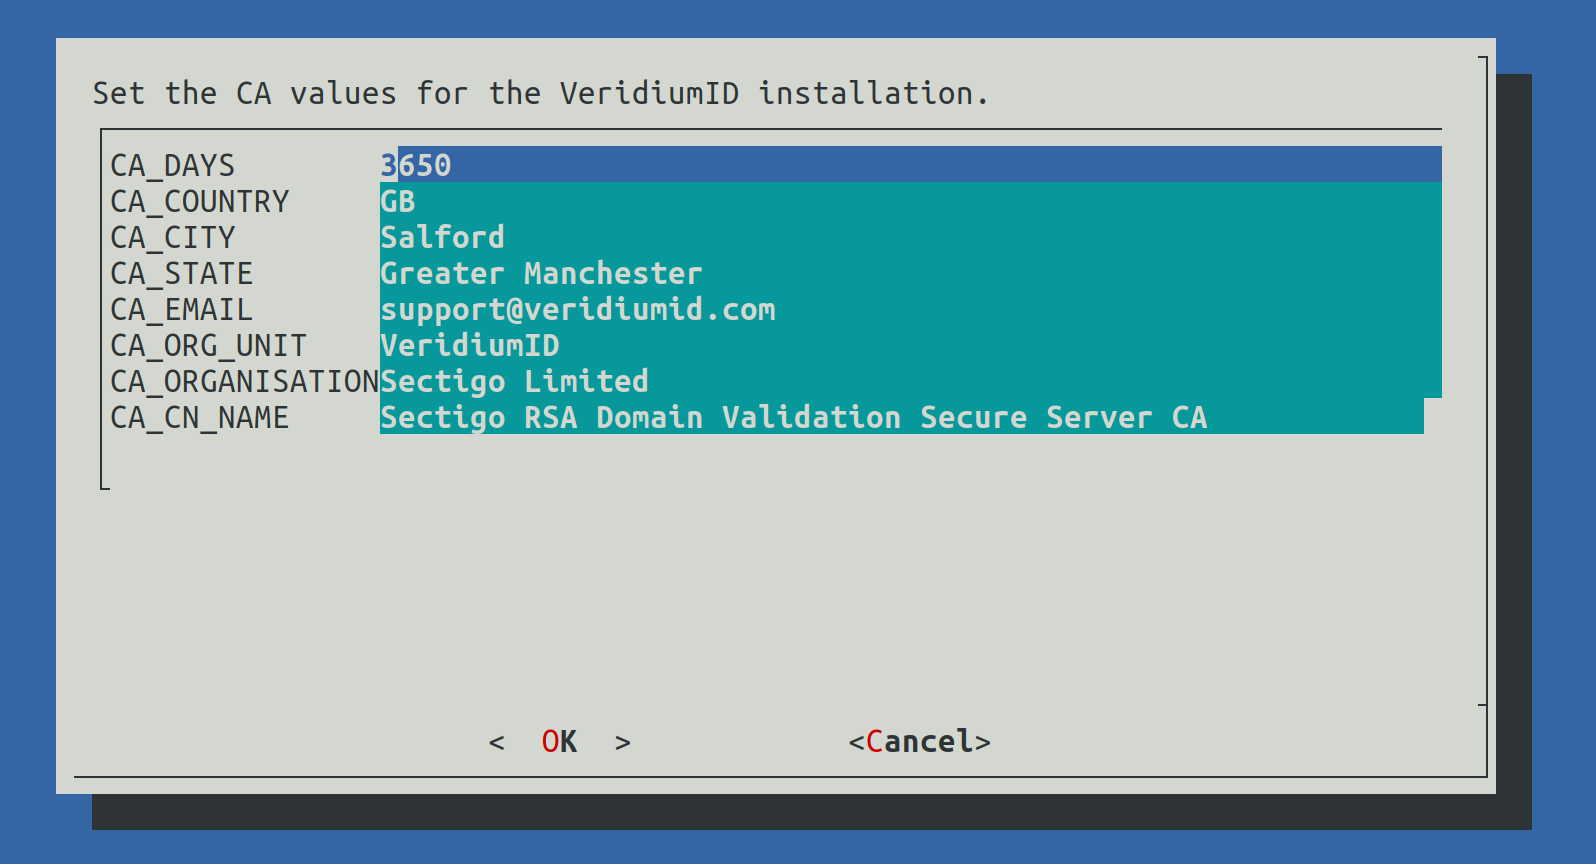Click the CA_ORGANISATION label
Viewport: 1596px width, 864px height.
pyautogui.click(x=244, y=381)
